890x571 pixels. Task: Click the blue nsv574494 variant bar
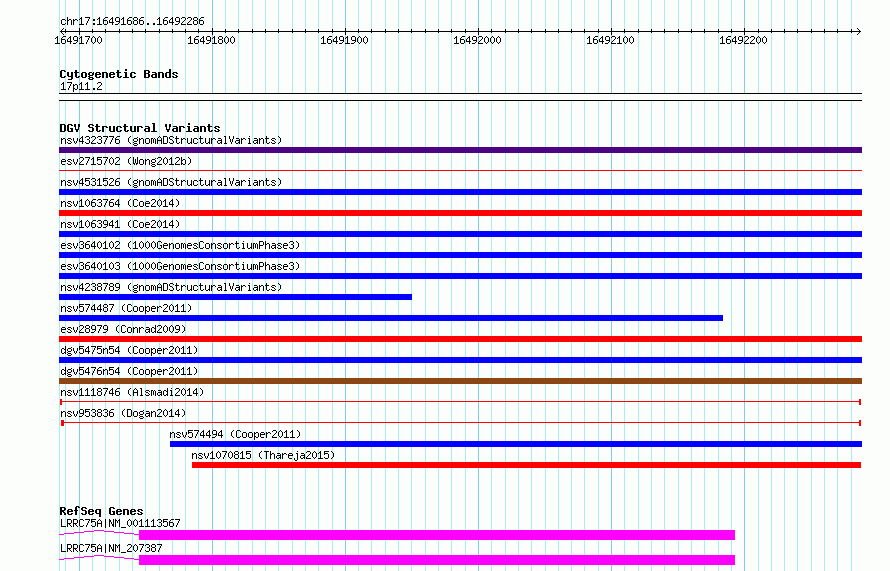[x=516, y=444]
